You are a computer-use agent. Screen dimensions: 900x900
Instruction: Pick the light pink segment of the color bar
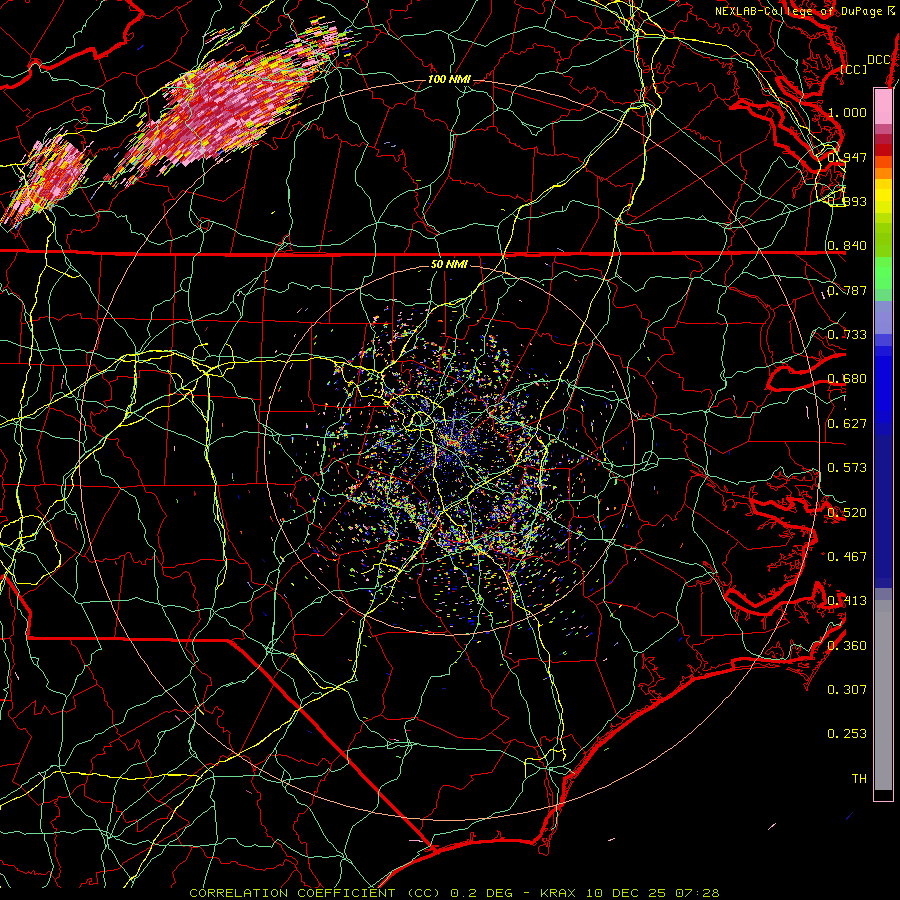tap(883, 106)
